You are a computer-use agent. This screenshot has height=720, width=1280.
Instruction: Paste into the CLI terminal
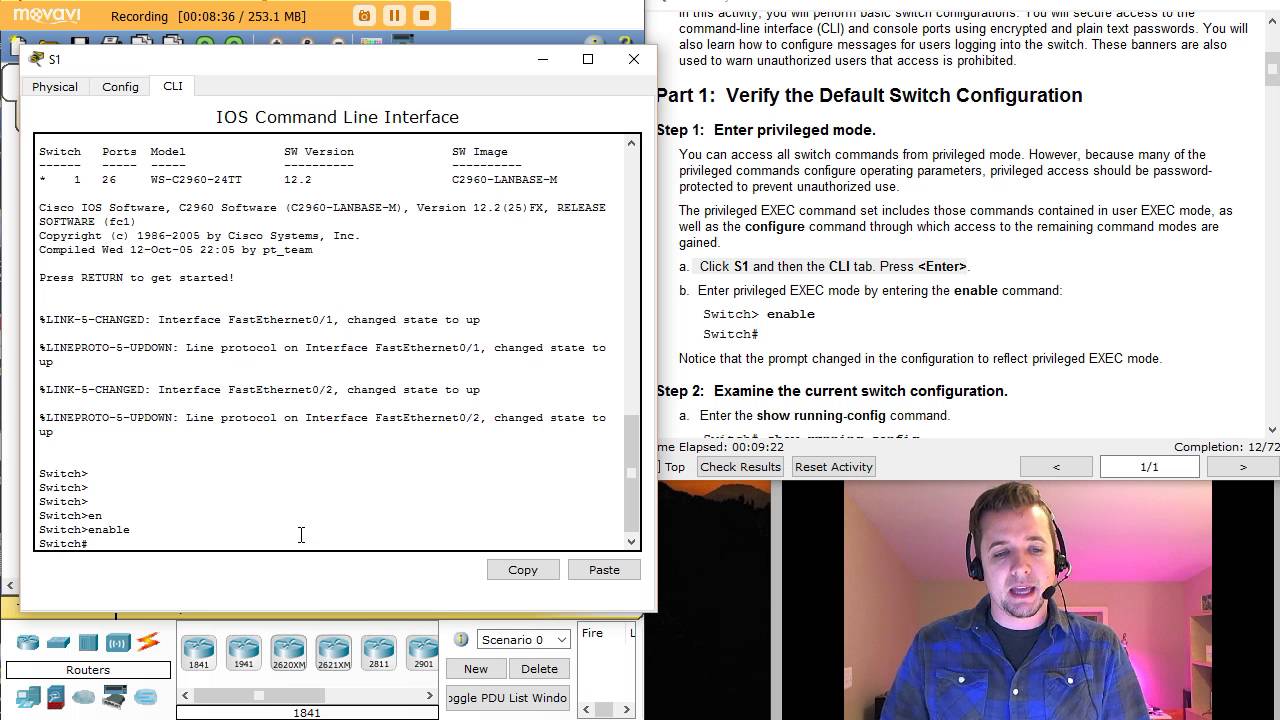tap(604, 570)
